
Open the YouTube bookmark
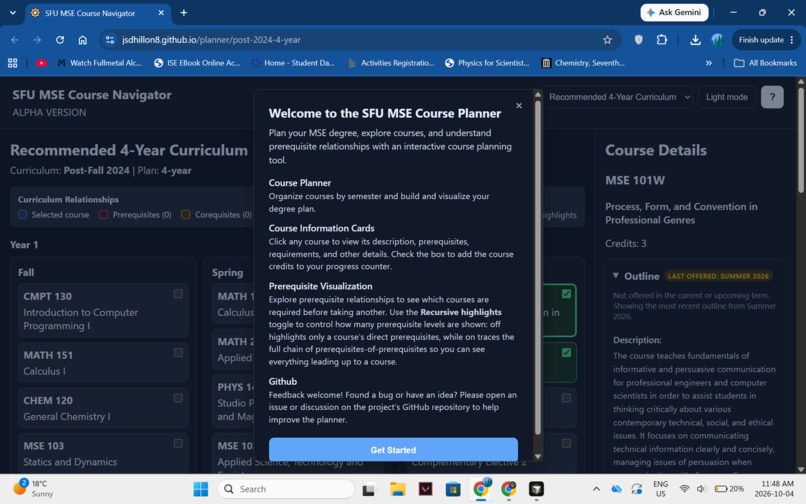[x=41, y=63]
